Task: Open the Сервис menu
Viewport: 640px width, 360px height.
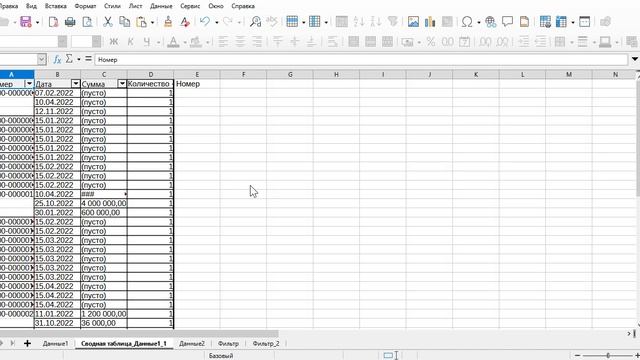Action: tap(190, 6)
